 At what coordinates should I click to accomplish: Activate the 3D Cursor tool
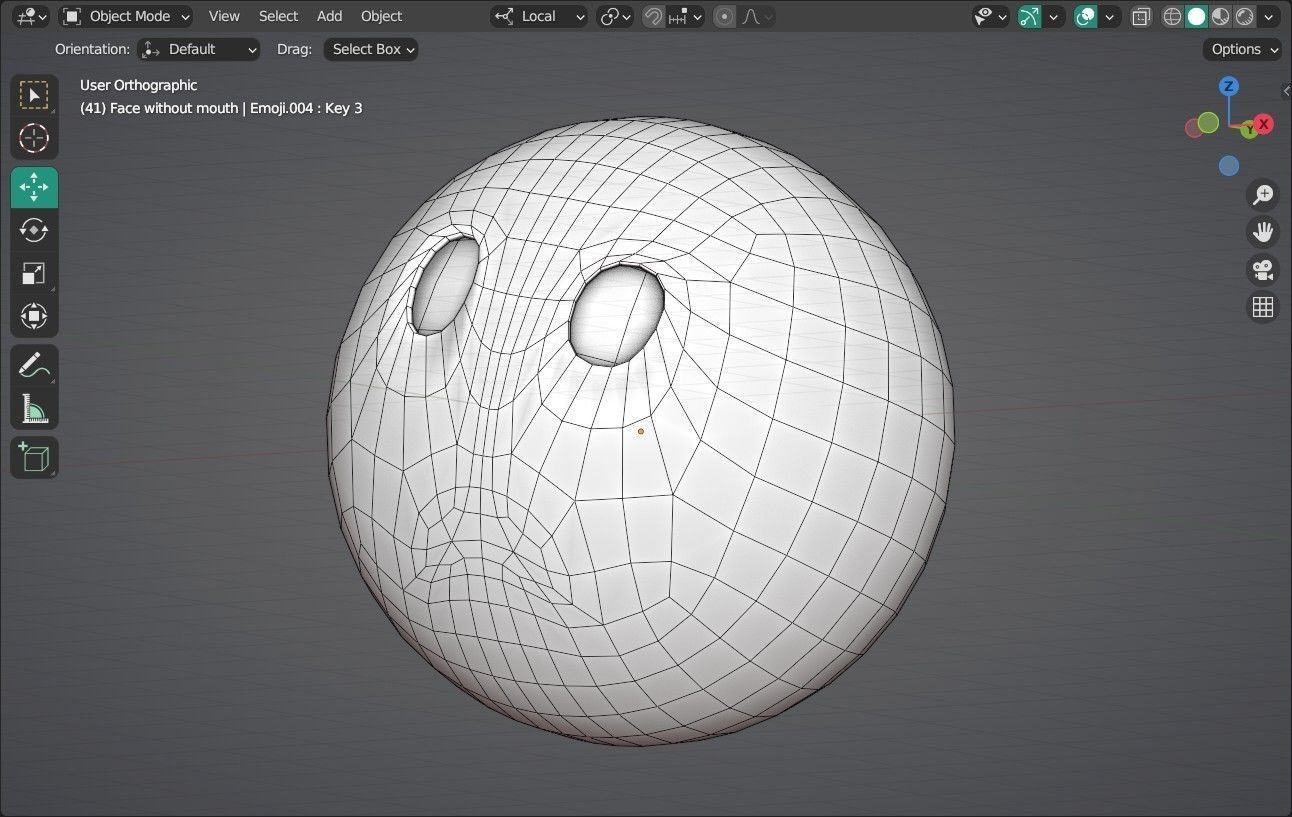(x=34, y=138)
